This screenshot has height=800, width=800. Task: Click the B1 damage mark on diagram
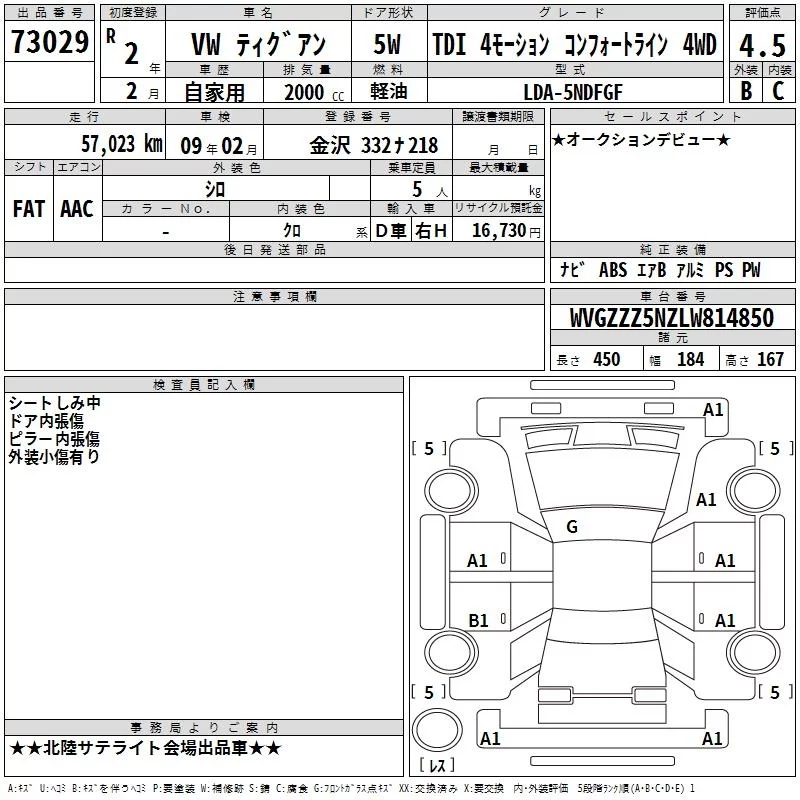478,620
